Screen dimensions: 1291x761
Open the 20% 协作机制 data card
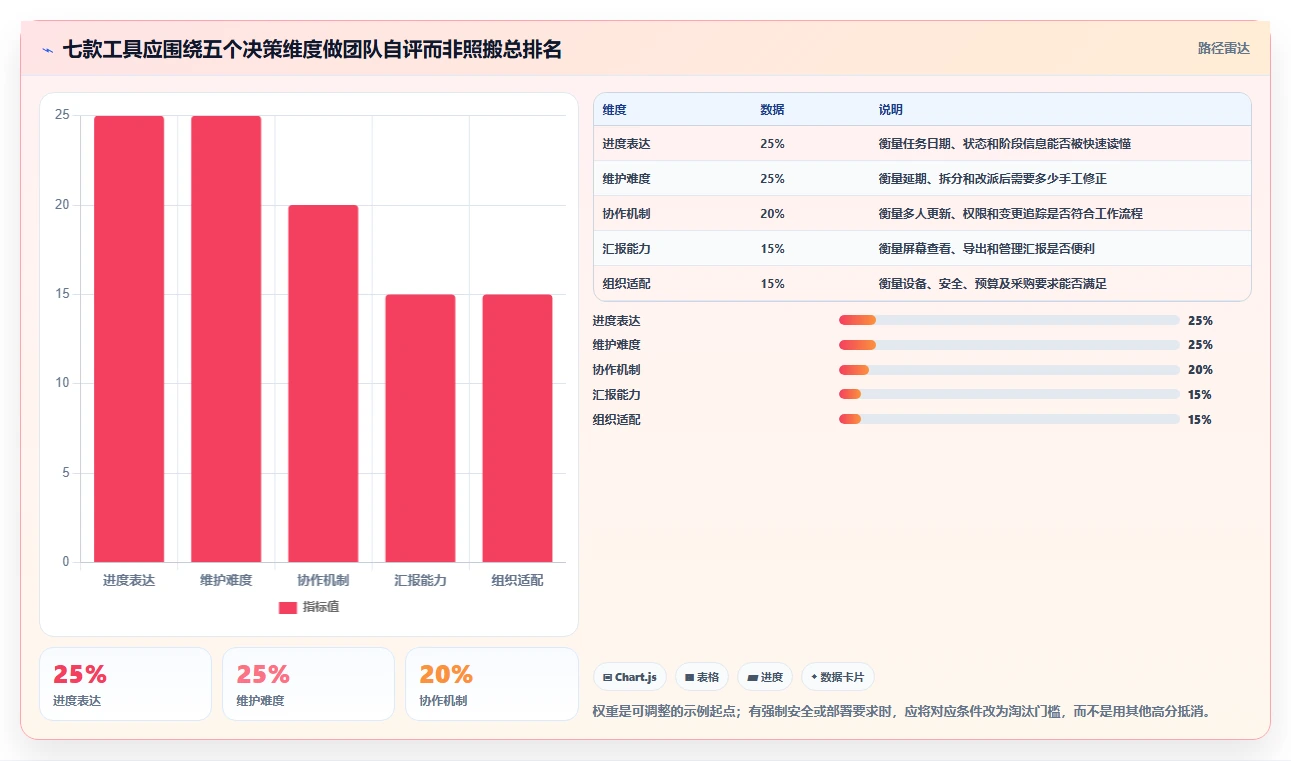(491, 684)
